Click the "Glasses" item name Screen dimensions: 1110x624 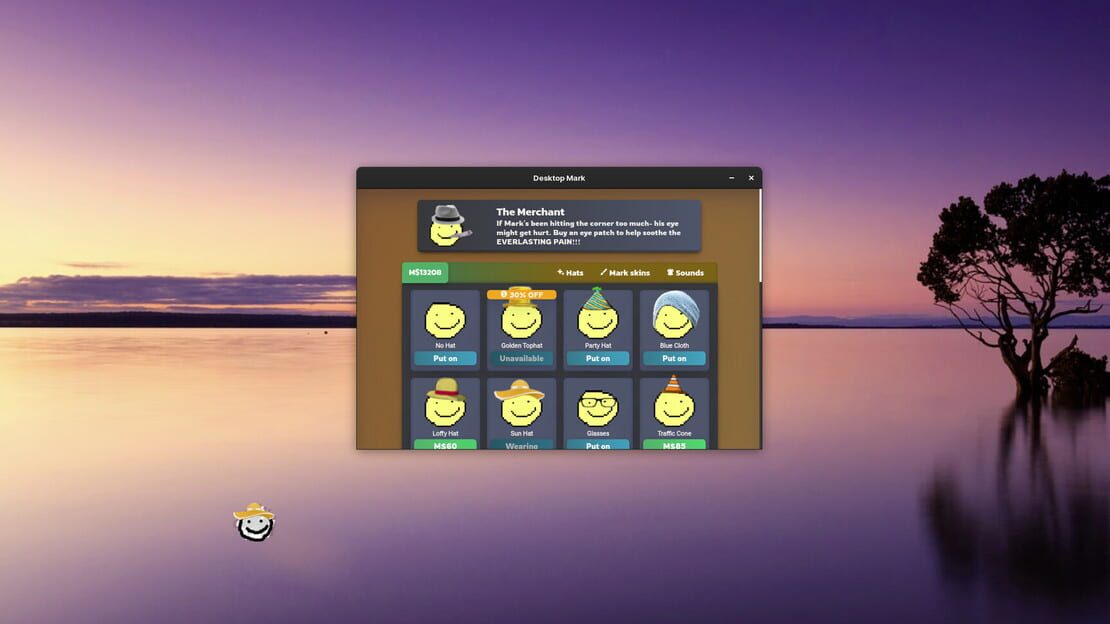[598, 433]
